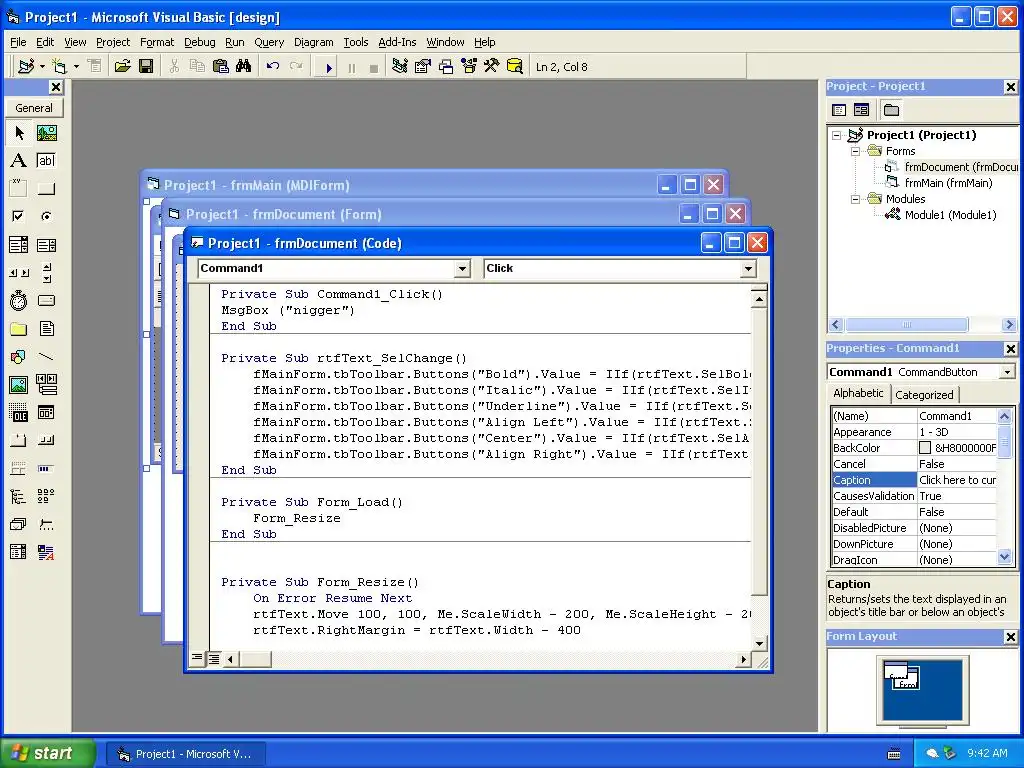
Task: Open the Click procedure dropdown
Action: click(748, 268)
